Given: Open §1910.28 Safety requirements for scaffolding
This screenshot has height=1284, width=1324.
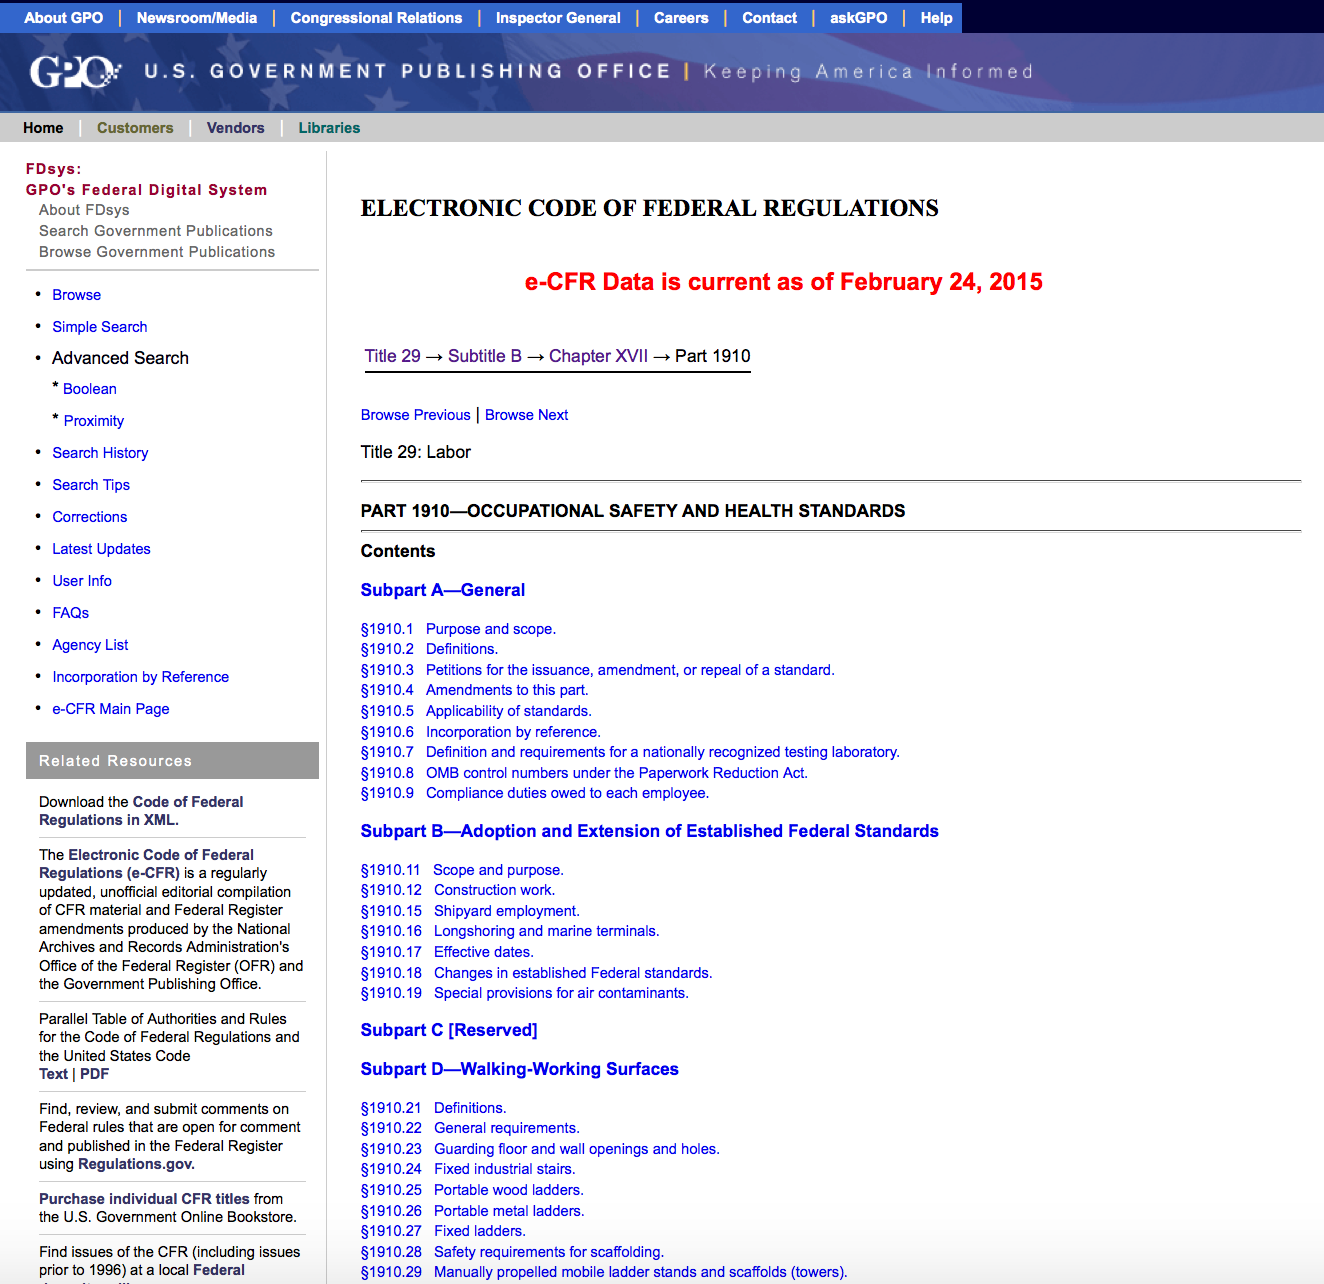Looking at the screenshot, I should pos(512,1252).
